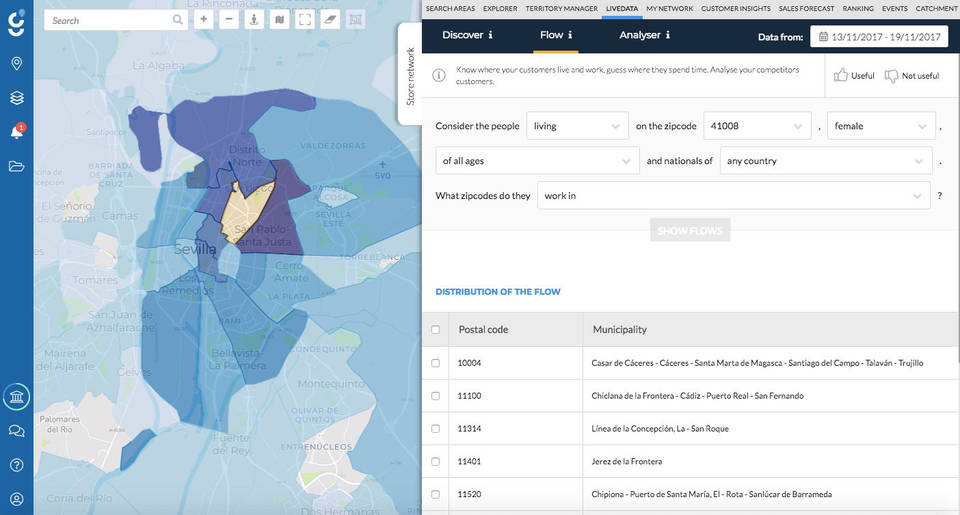The width and height of the screenshot is (960, 515).
Task: Expand the zipcode 41008 dropdown
Action: [x=756, y=126]
